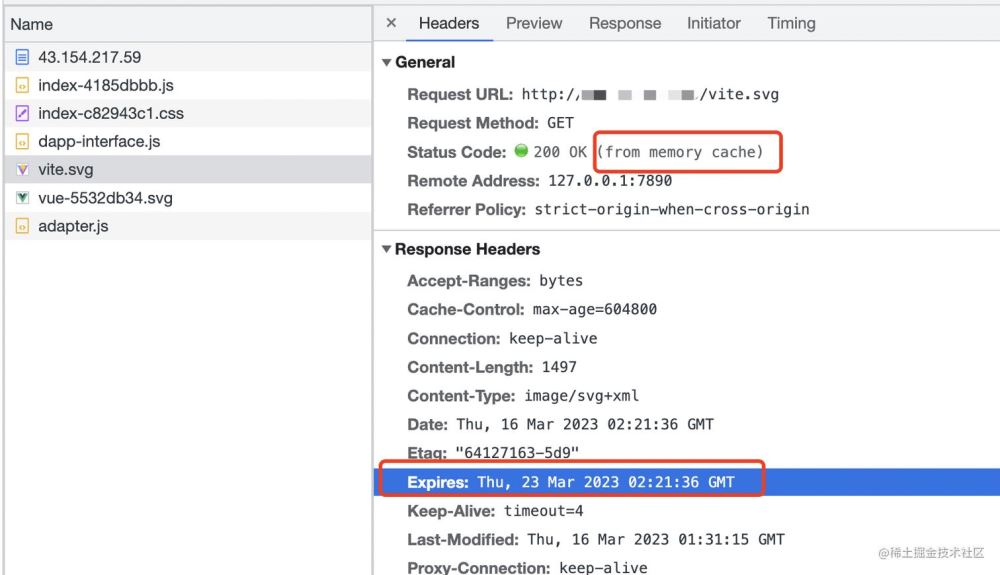Viewport: 1000px width, 575px height.
Task: Select the dapp-interface.js request
Action: coord(188,142)
